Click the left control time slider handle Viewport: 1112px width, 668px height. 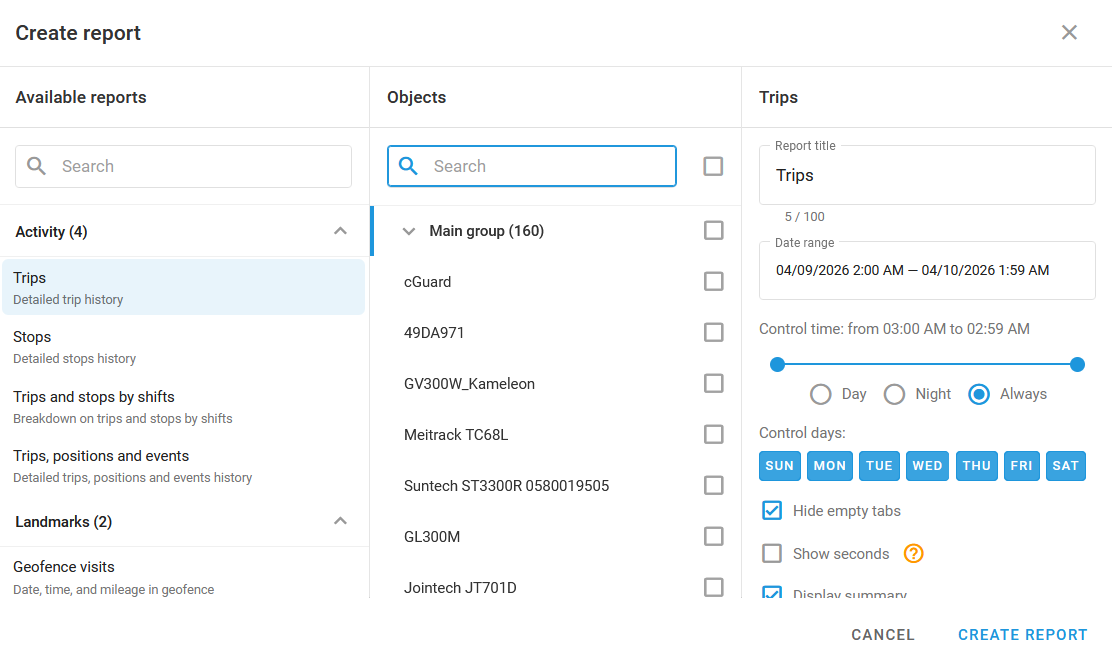click(x=777, y=364)
